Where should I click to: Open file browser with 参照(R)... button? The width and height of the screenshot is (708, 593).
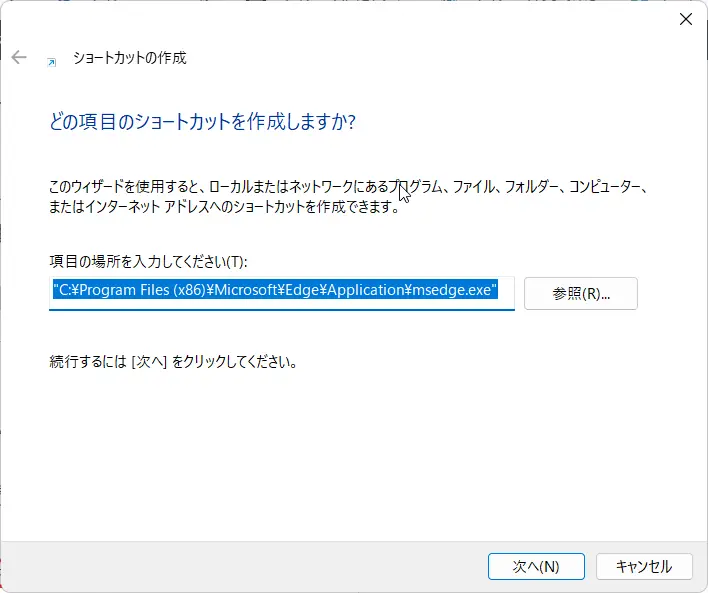click(x=580, y=293)
